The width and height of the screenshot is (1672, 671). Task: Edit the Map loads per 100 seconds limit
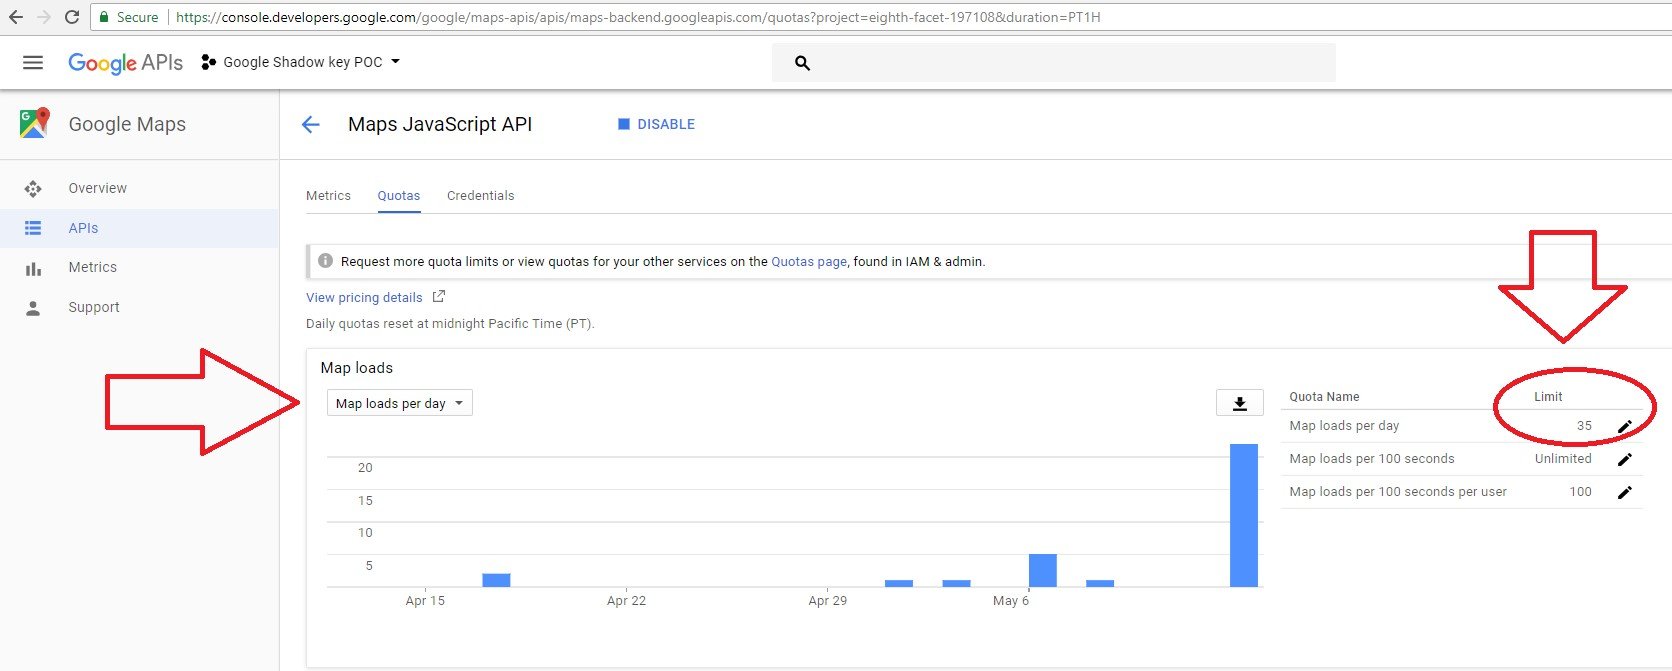tap(1625, 459)
